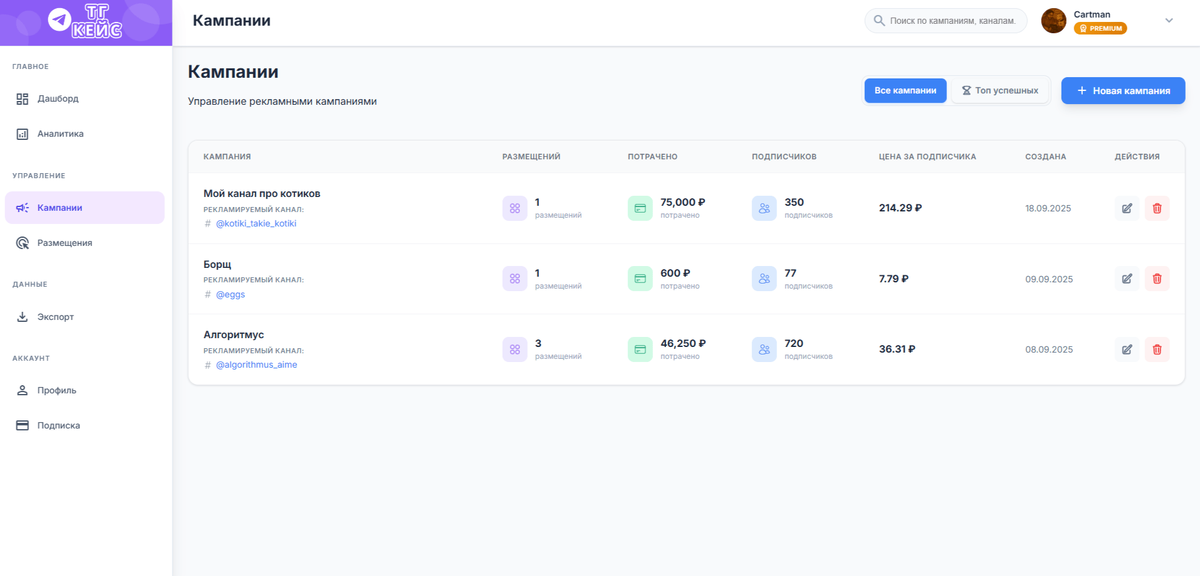This screenshot has width=1200, height=576.
Task: Select the Подписка card icon
Action: coord(21,424)
